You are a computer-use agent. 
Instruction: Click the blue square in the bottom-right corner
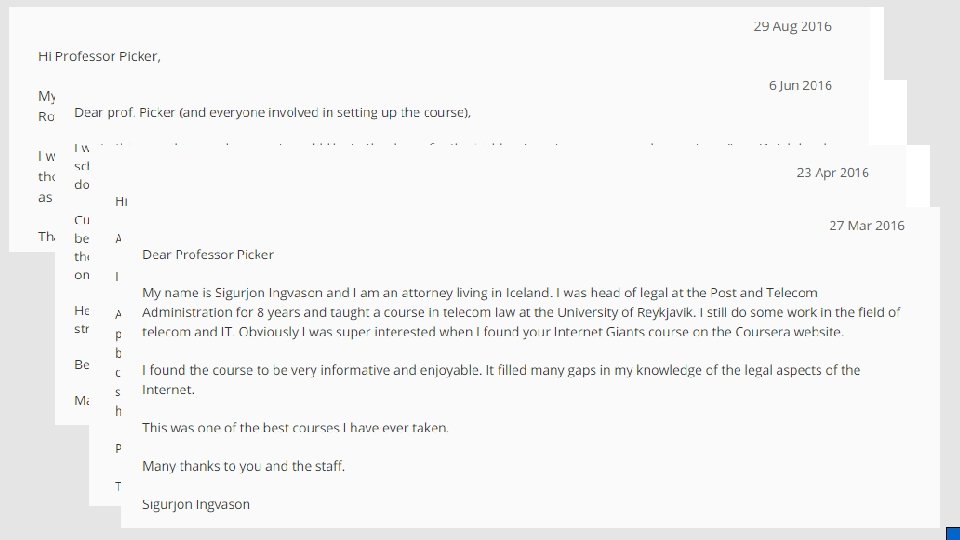tap(952, 533)
